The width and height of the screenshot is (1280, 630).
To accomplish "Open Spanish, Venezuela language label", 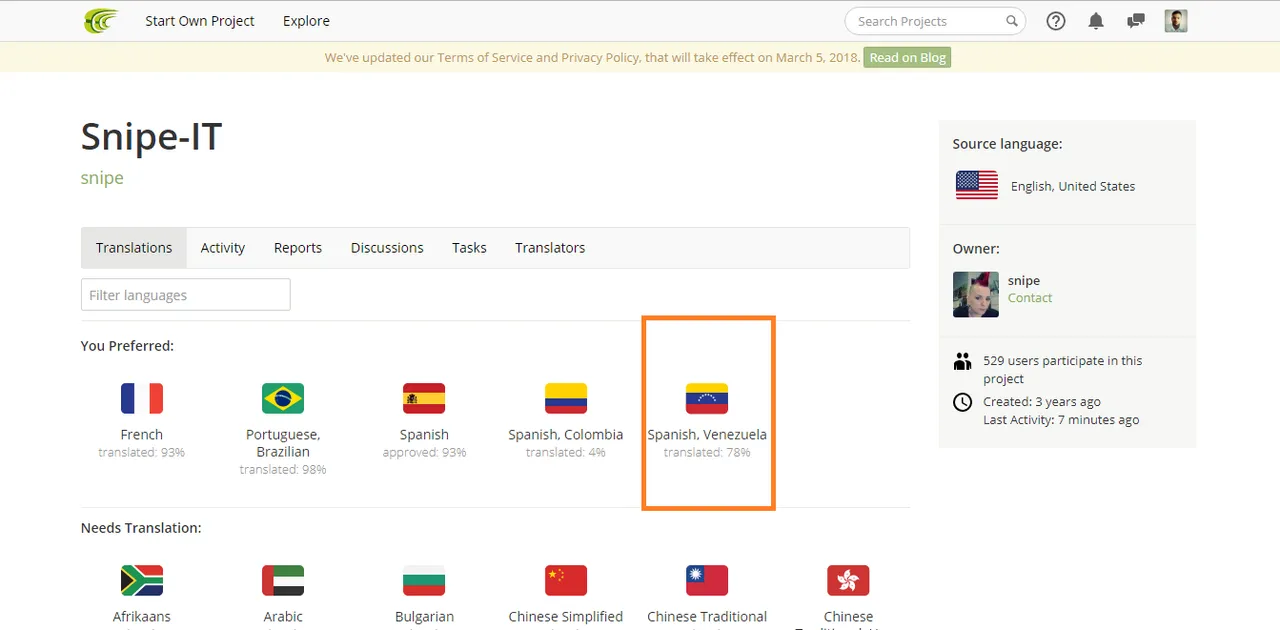I will (707, 435).
